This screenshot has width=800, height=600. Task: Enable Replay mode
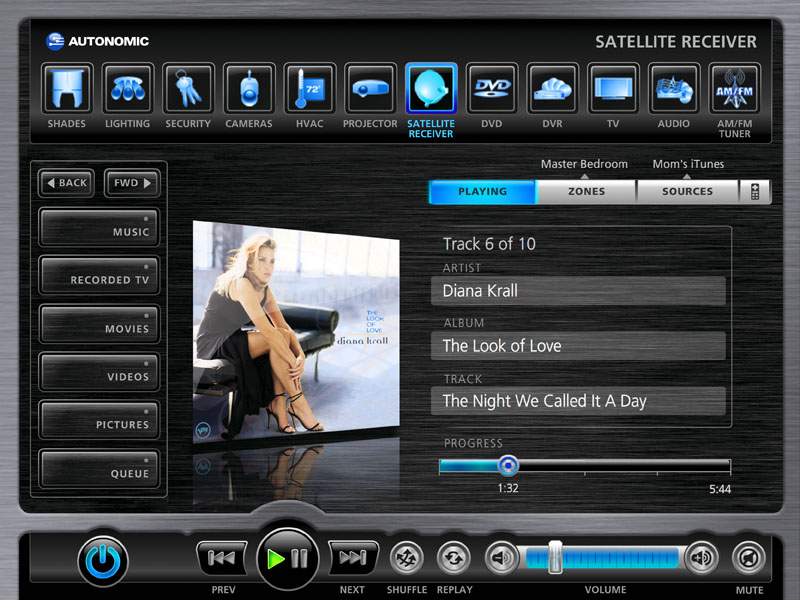point(452,557)
